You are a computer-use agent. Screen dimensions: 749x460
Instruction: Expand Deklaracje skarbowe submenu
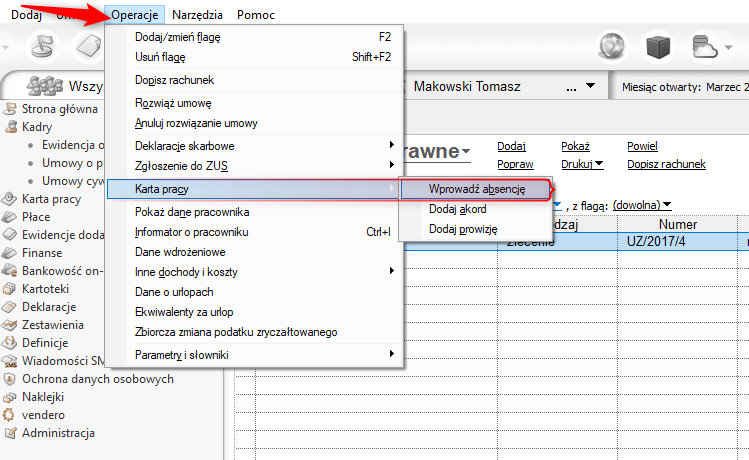(255, 146)
